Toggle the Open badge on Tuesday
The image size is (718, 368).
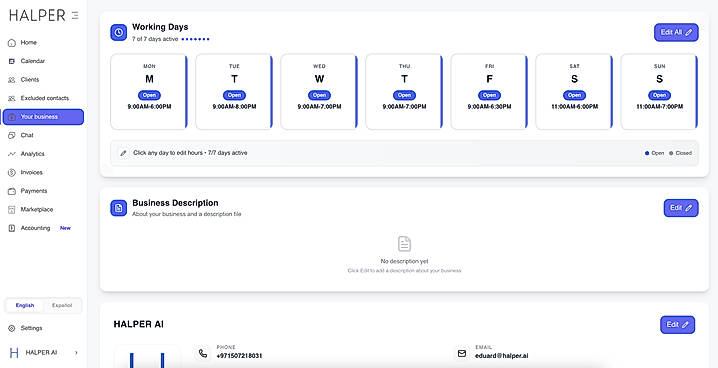pos(234,95)
